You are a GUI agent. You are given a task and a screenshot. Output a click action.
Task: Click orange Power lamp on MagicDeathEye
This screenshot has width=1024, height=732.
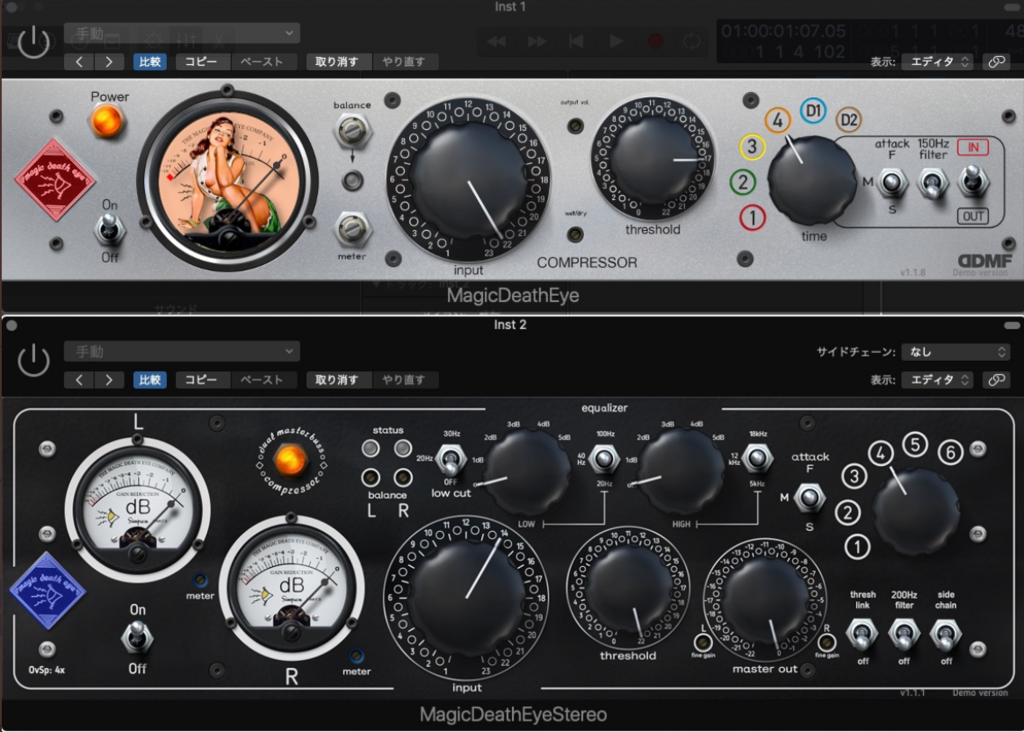point(107,121)
